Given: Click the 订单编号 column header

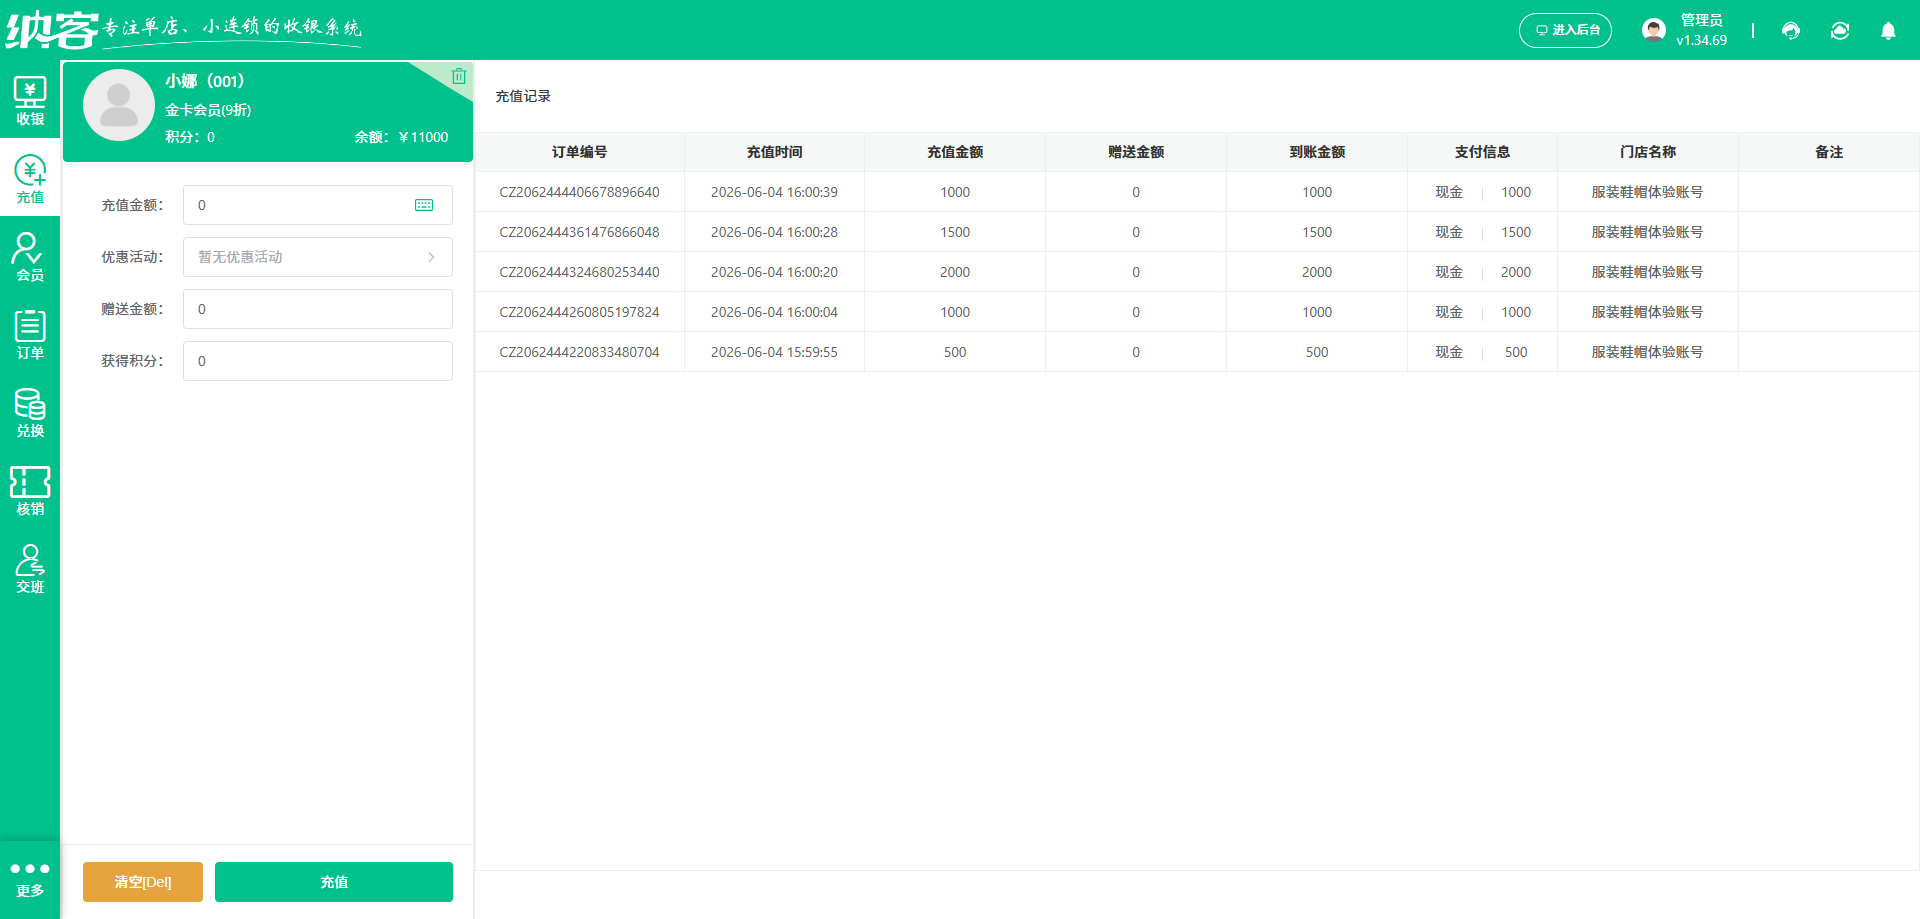Looking at the screenshot, I should click(580, 152).
